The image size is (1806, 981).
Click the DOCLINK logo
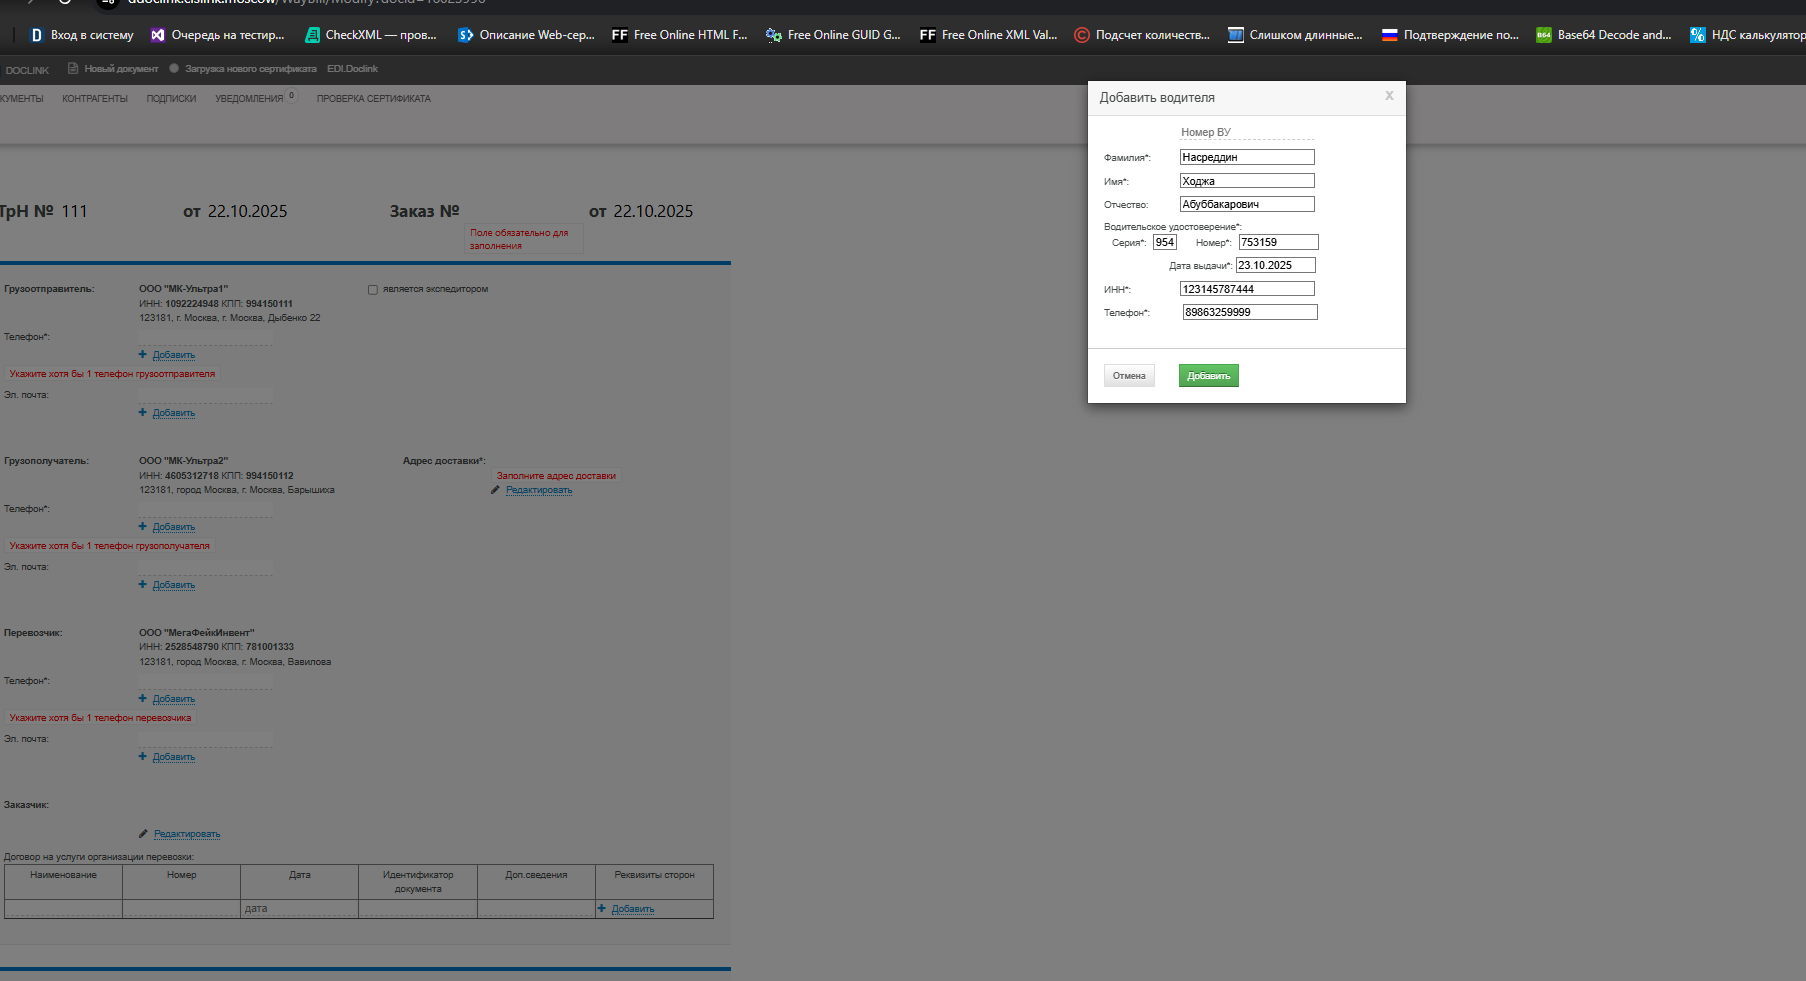tap(27, 70)
